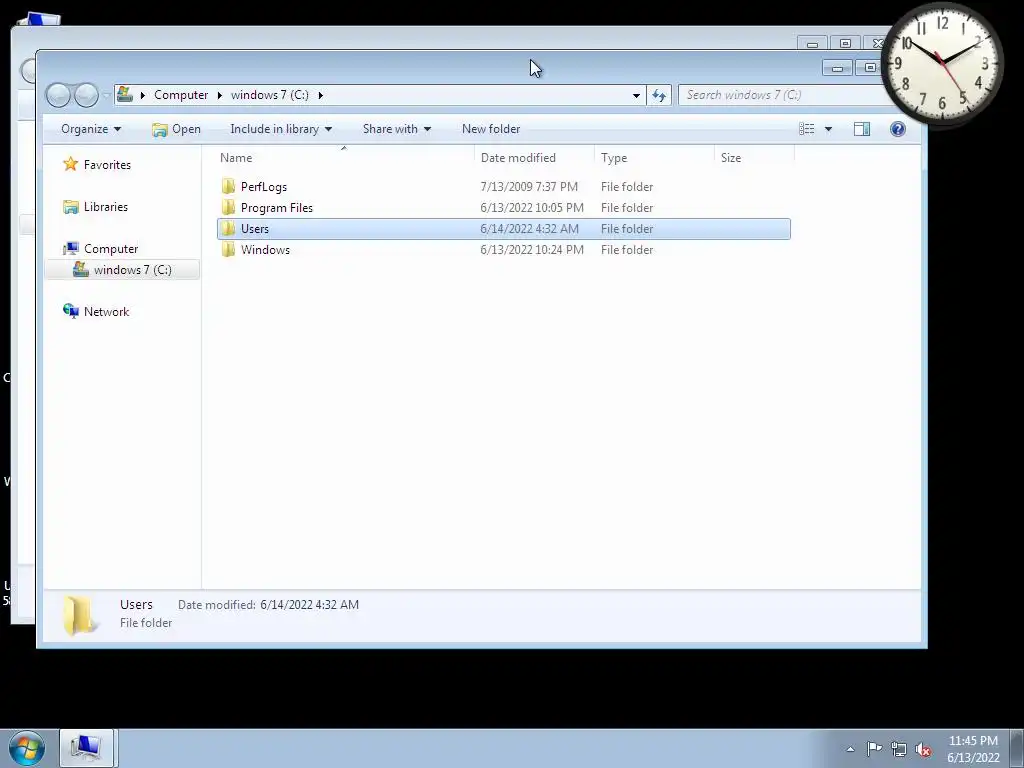Select the PerfLogs folder name
This screenshot has height=768, width=1024.
[264, 187]
